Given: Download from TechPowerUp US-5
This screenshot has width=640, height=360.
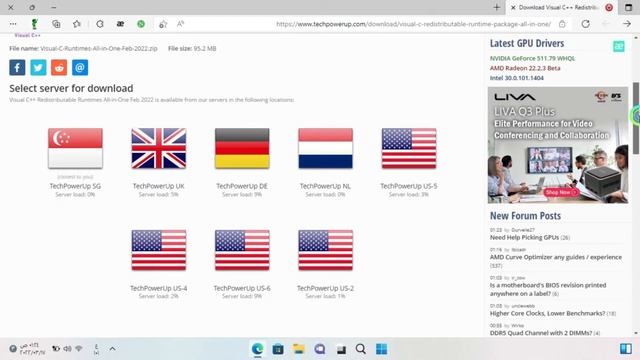Looking at the screenshot, I should pos(409,148).
